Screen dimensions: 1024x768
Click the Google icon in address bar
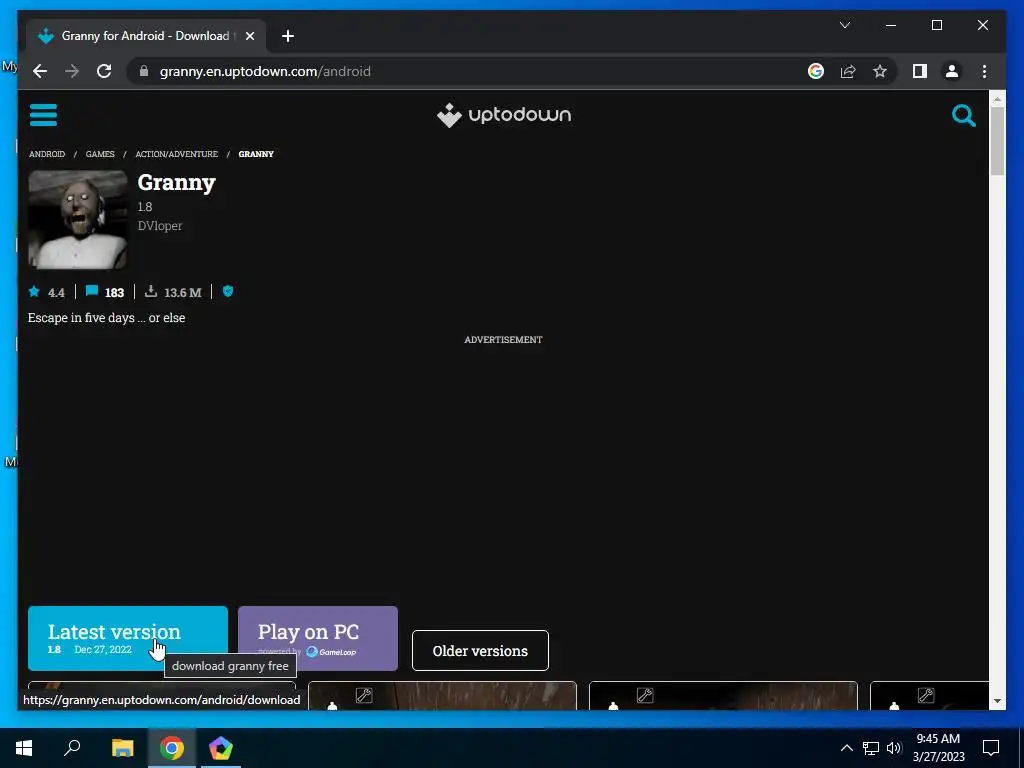tap(816, 71)
